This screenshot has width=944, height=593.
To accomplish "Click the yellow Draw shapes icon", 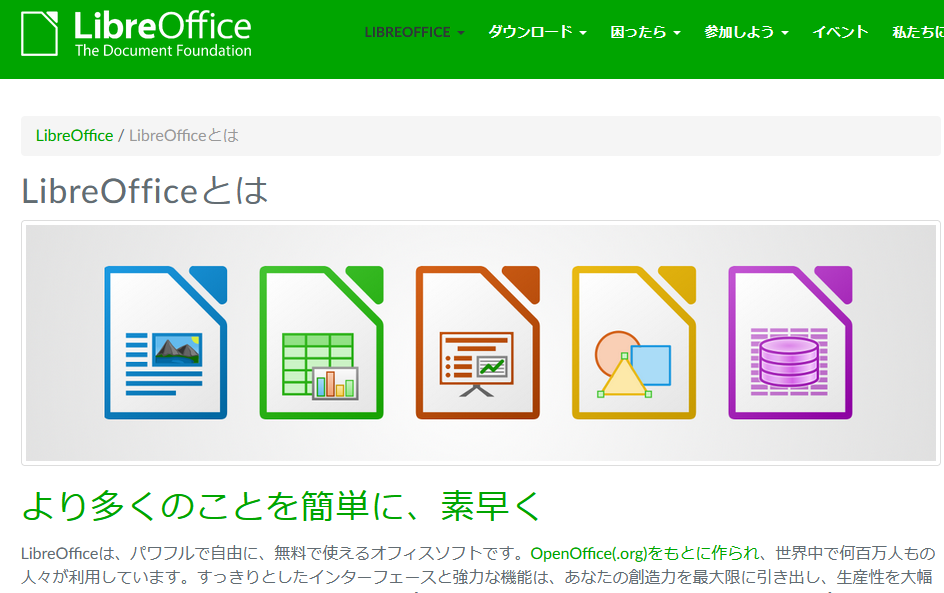I will pyautogui.click(x=634, y=343).
